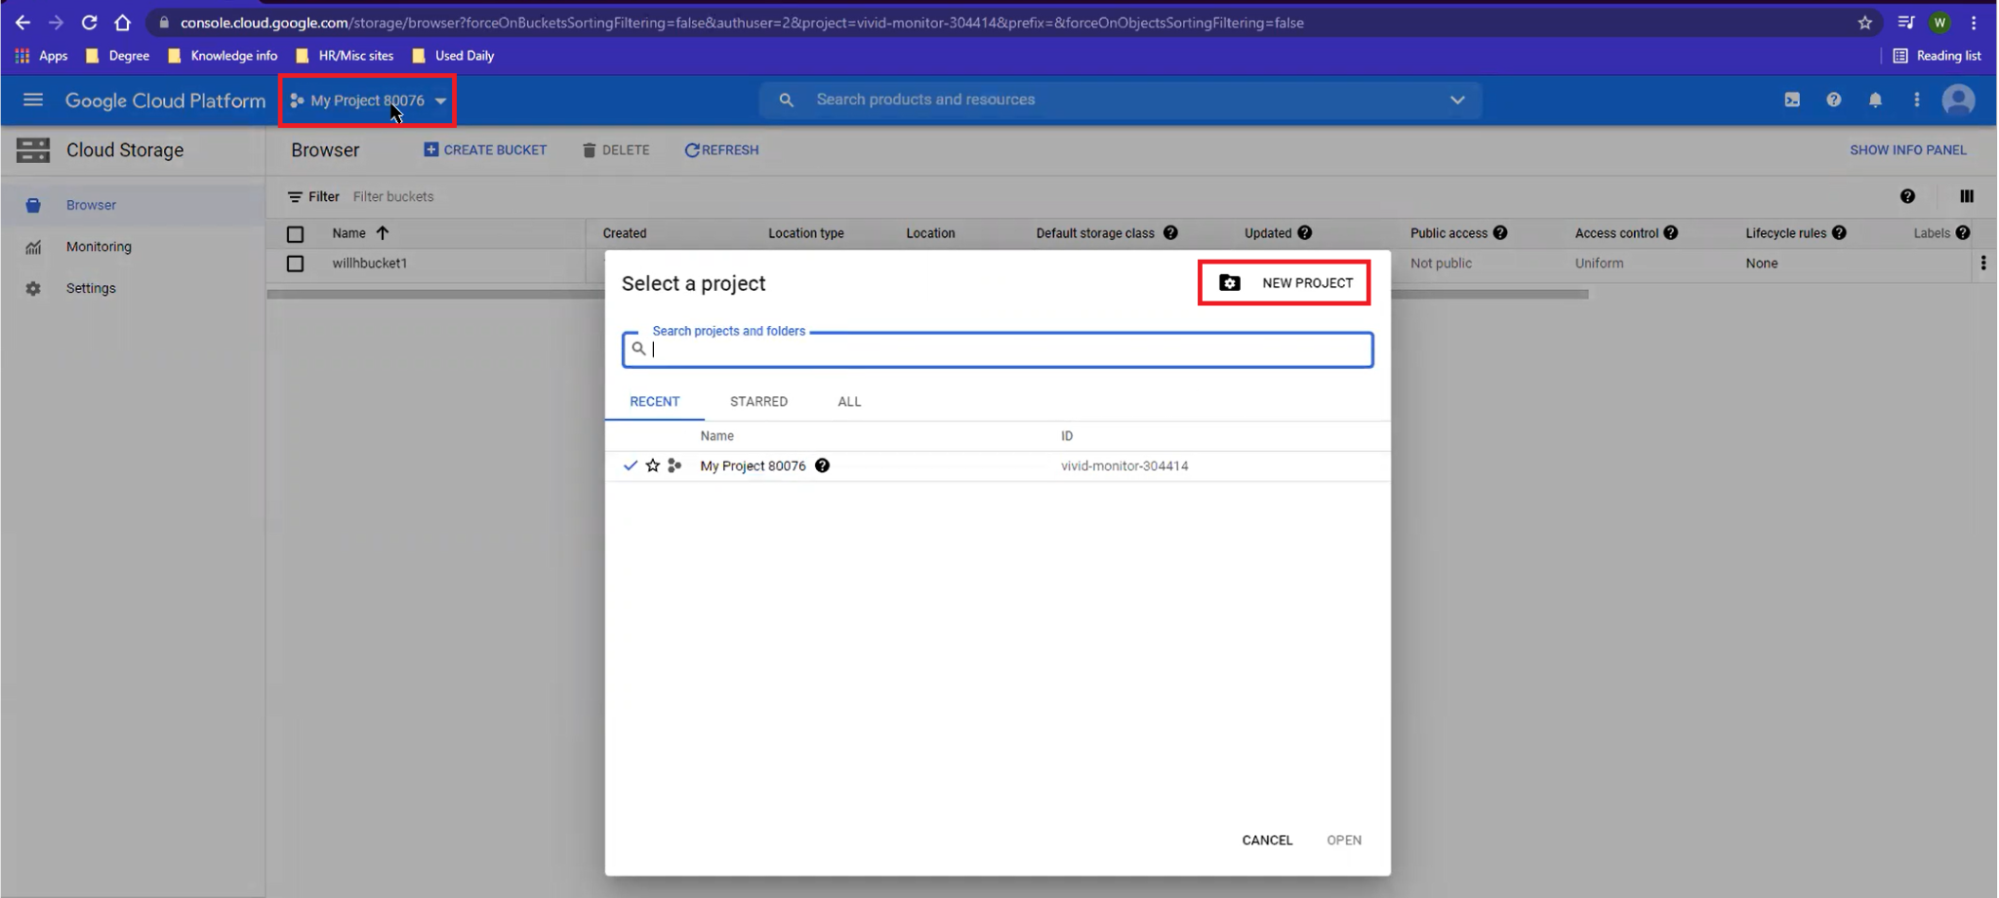
Task: Show Public access help tooltip
Action: (x=1500, y=233)
